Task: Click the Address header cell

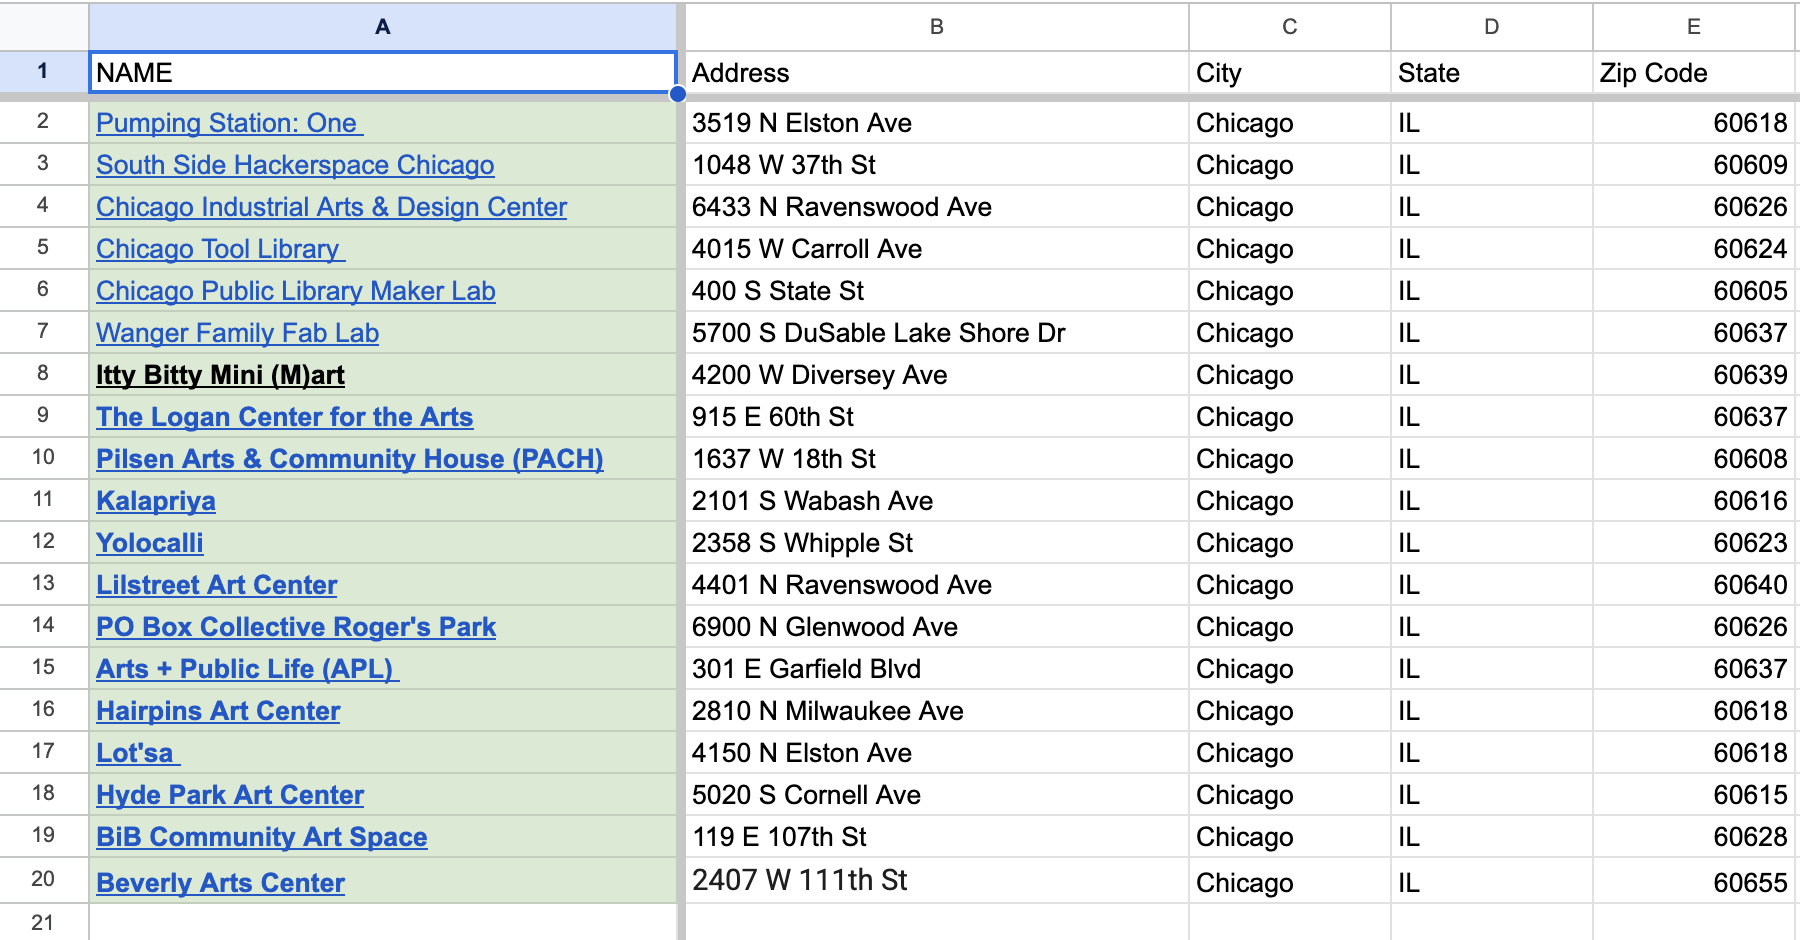Action: click(x=937, y=73)
